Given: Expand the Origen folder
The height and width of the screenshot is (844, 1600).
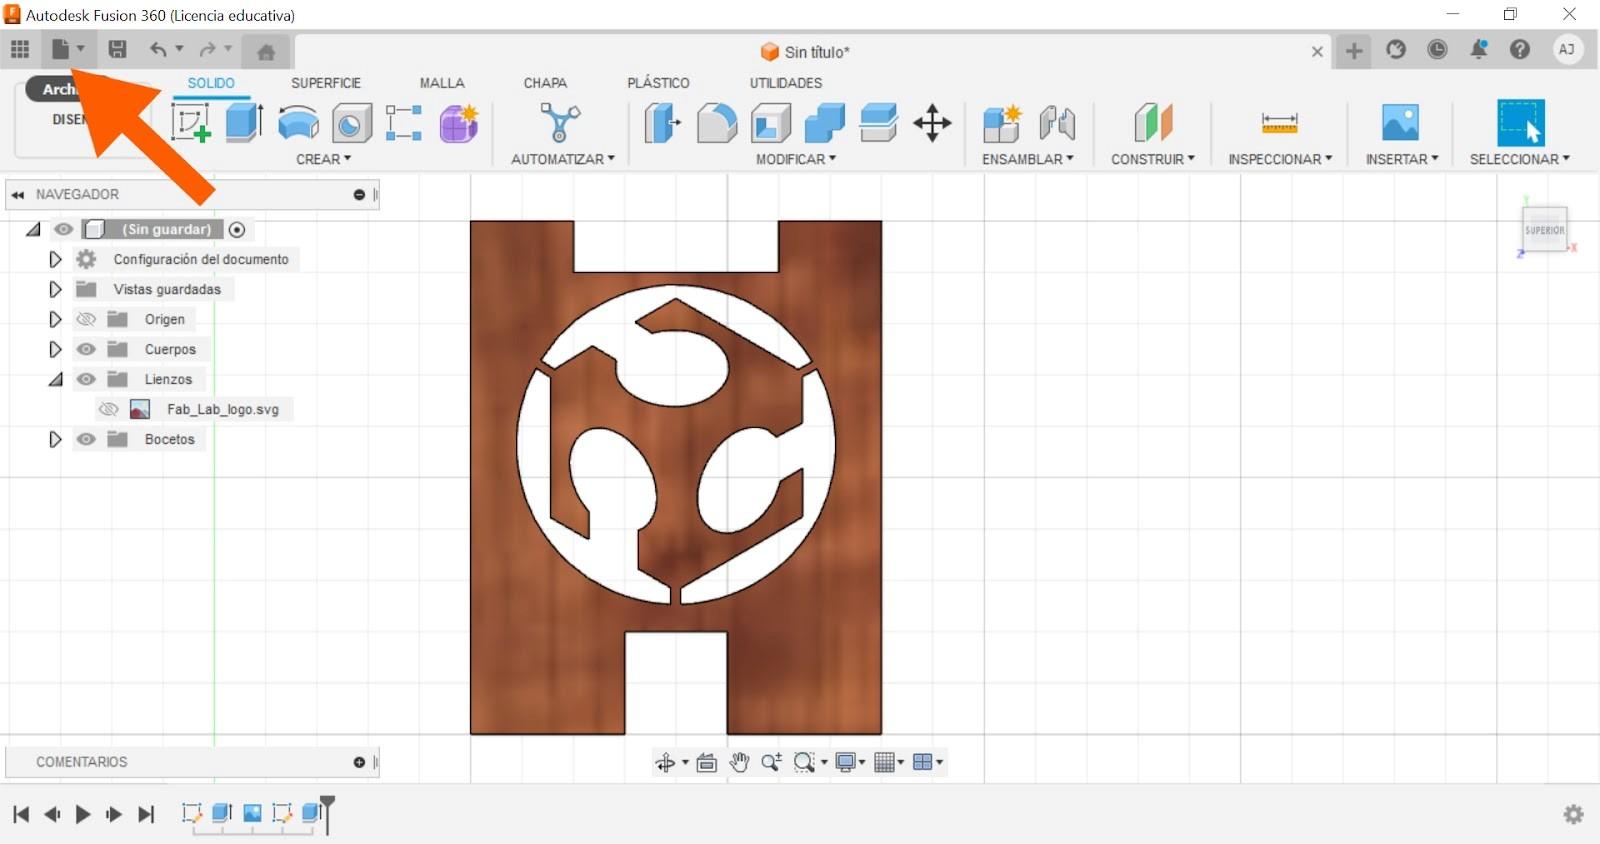Looking at the screenshot, I should [55, 319].
